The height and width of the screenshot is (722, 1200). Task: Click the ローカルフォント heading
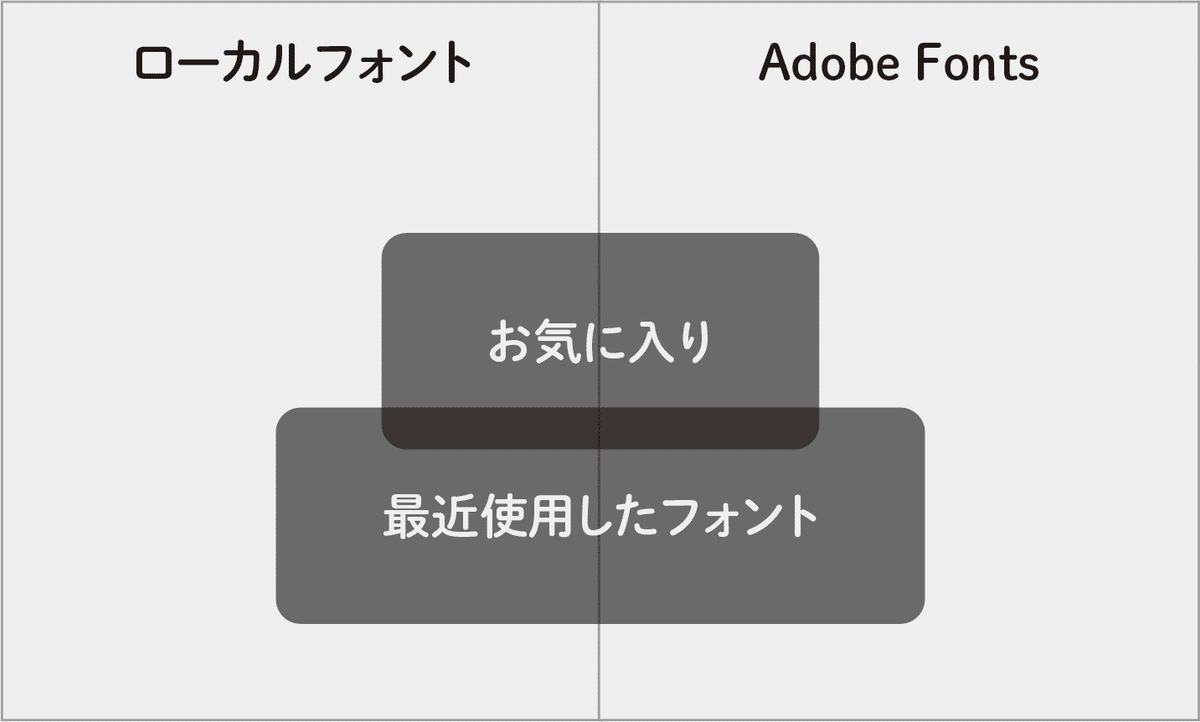click(x=303, y=65)
